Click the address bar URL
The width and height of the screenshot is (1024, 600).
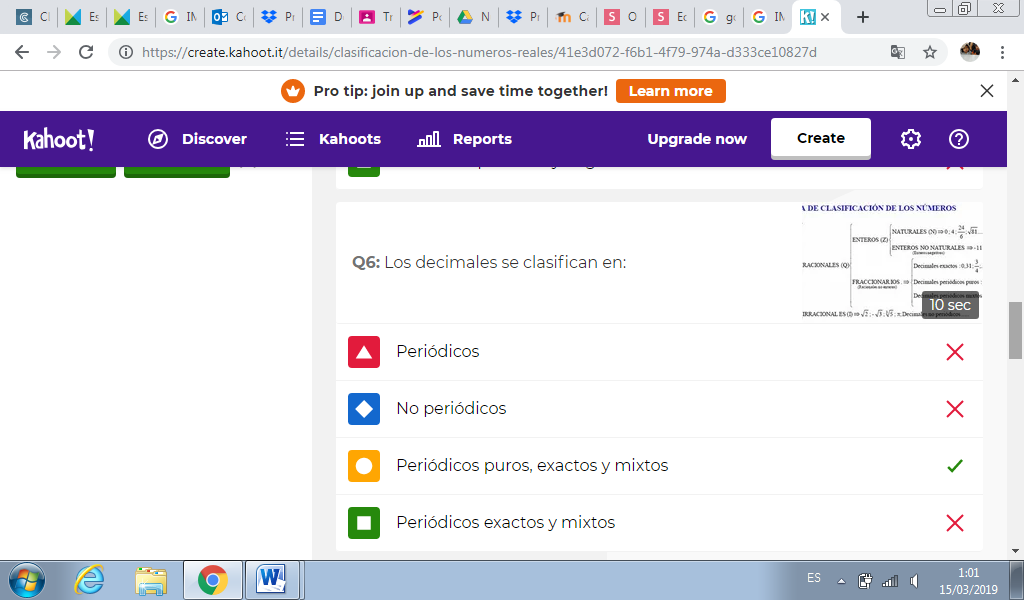[x=479, y=52]
